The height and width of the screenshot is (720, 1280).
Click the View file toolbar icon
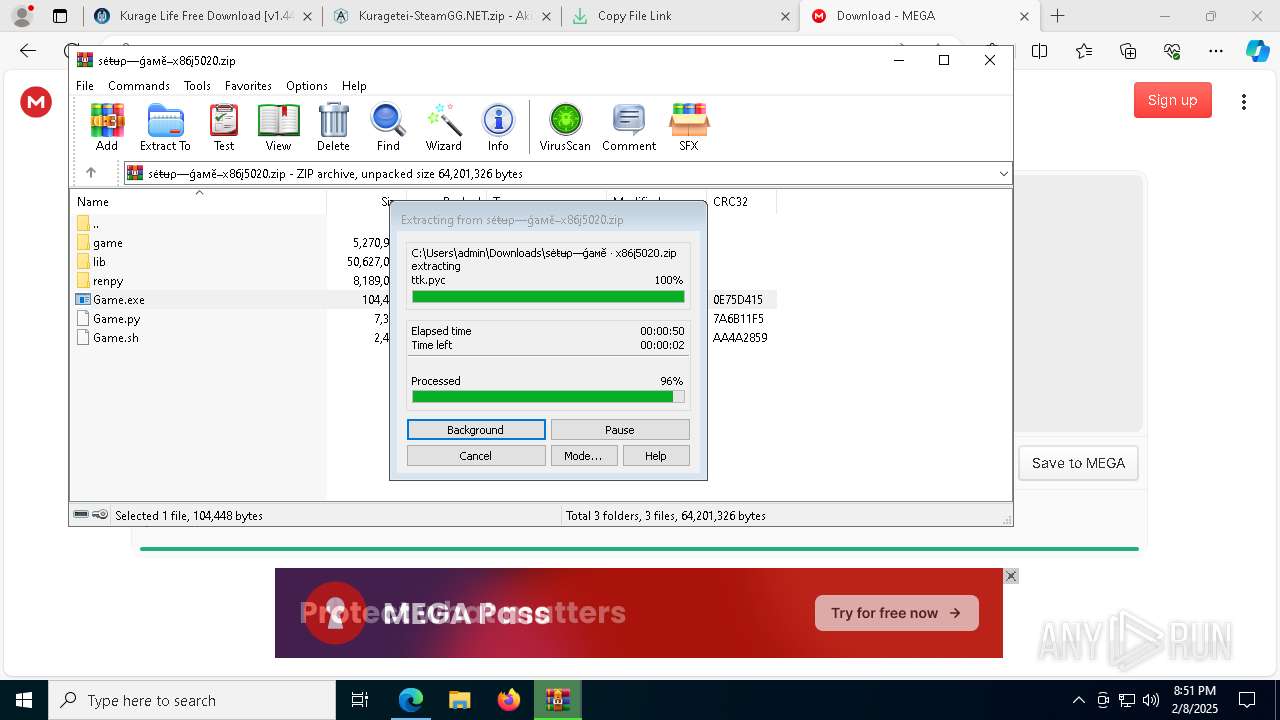point(278,127)
